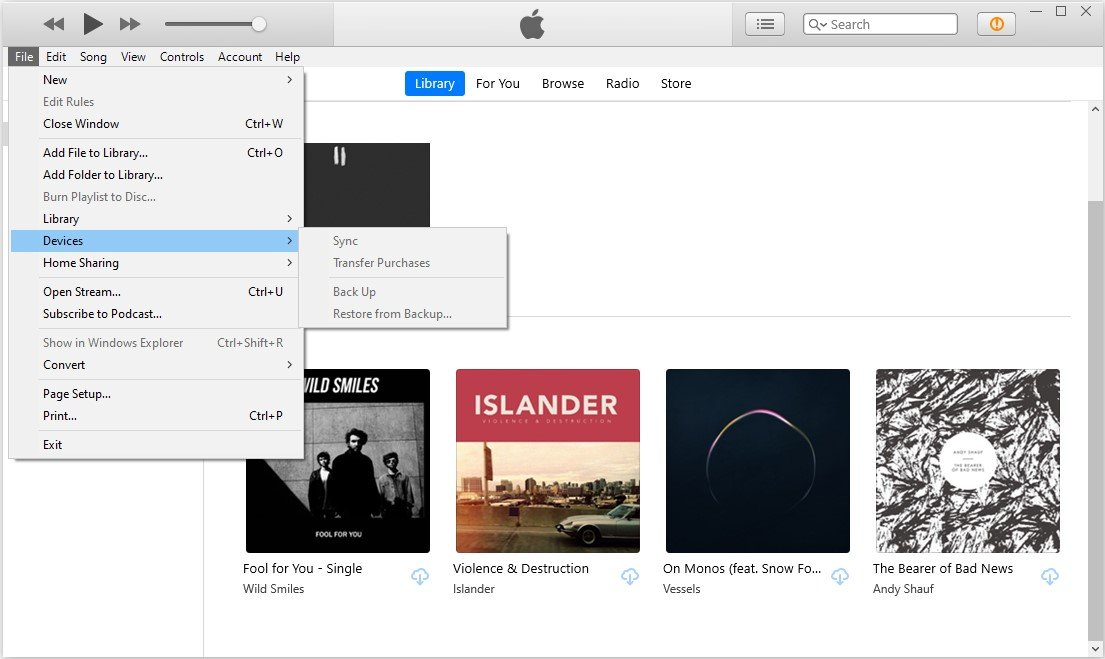This screenshot has height=659, width=1105.
Task: Select Subscribe to Podcast... entry
Action: tap(156, 314)
